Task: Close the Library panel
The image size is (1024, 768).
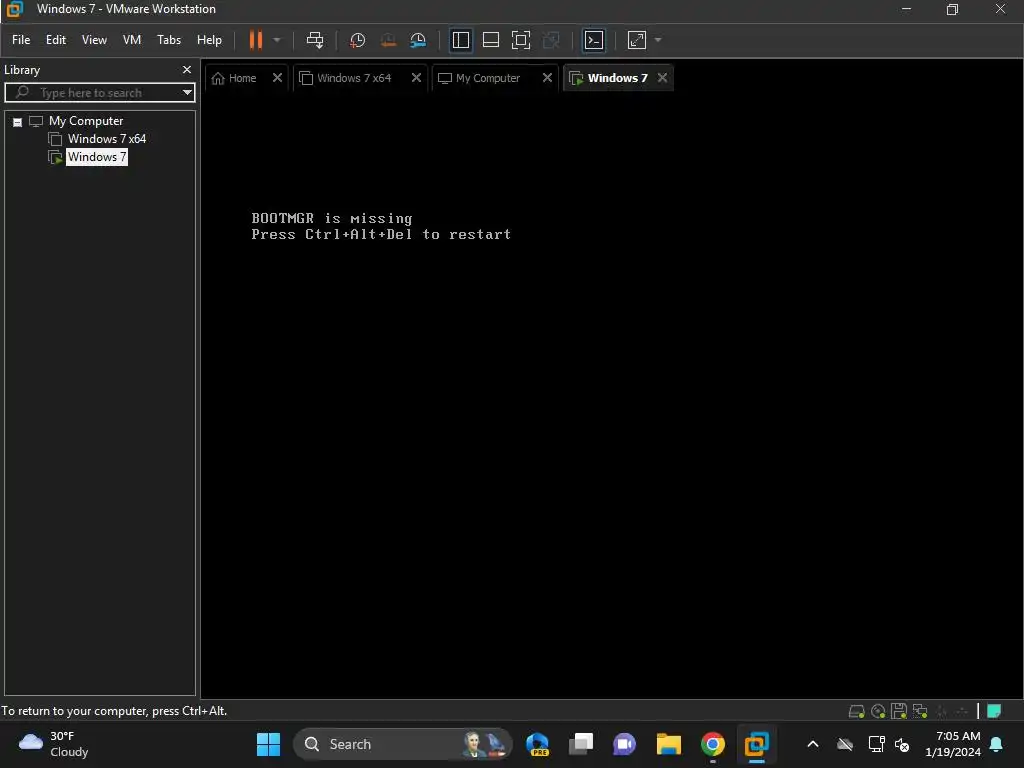Action: pos(187,69)
